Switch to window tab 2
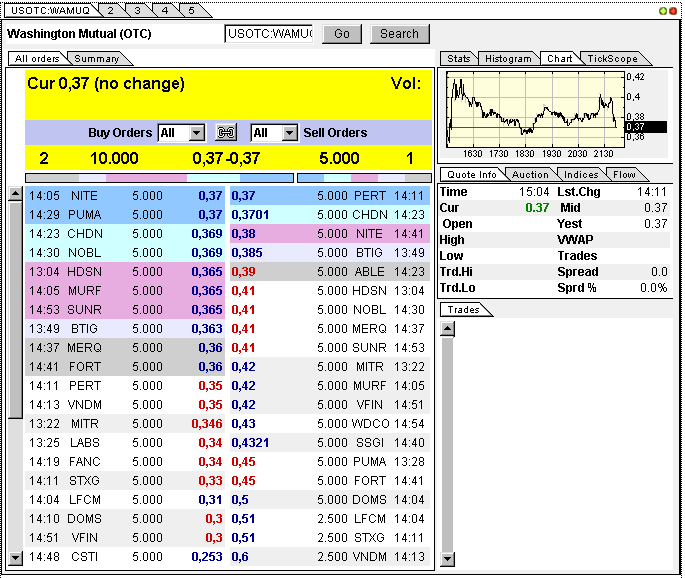This screenshot has width=685, height=578. (111, 10)
